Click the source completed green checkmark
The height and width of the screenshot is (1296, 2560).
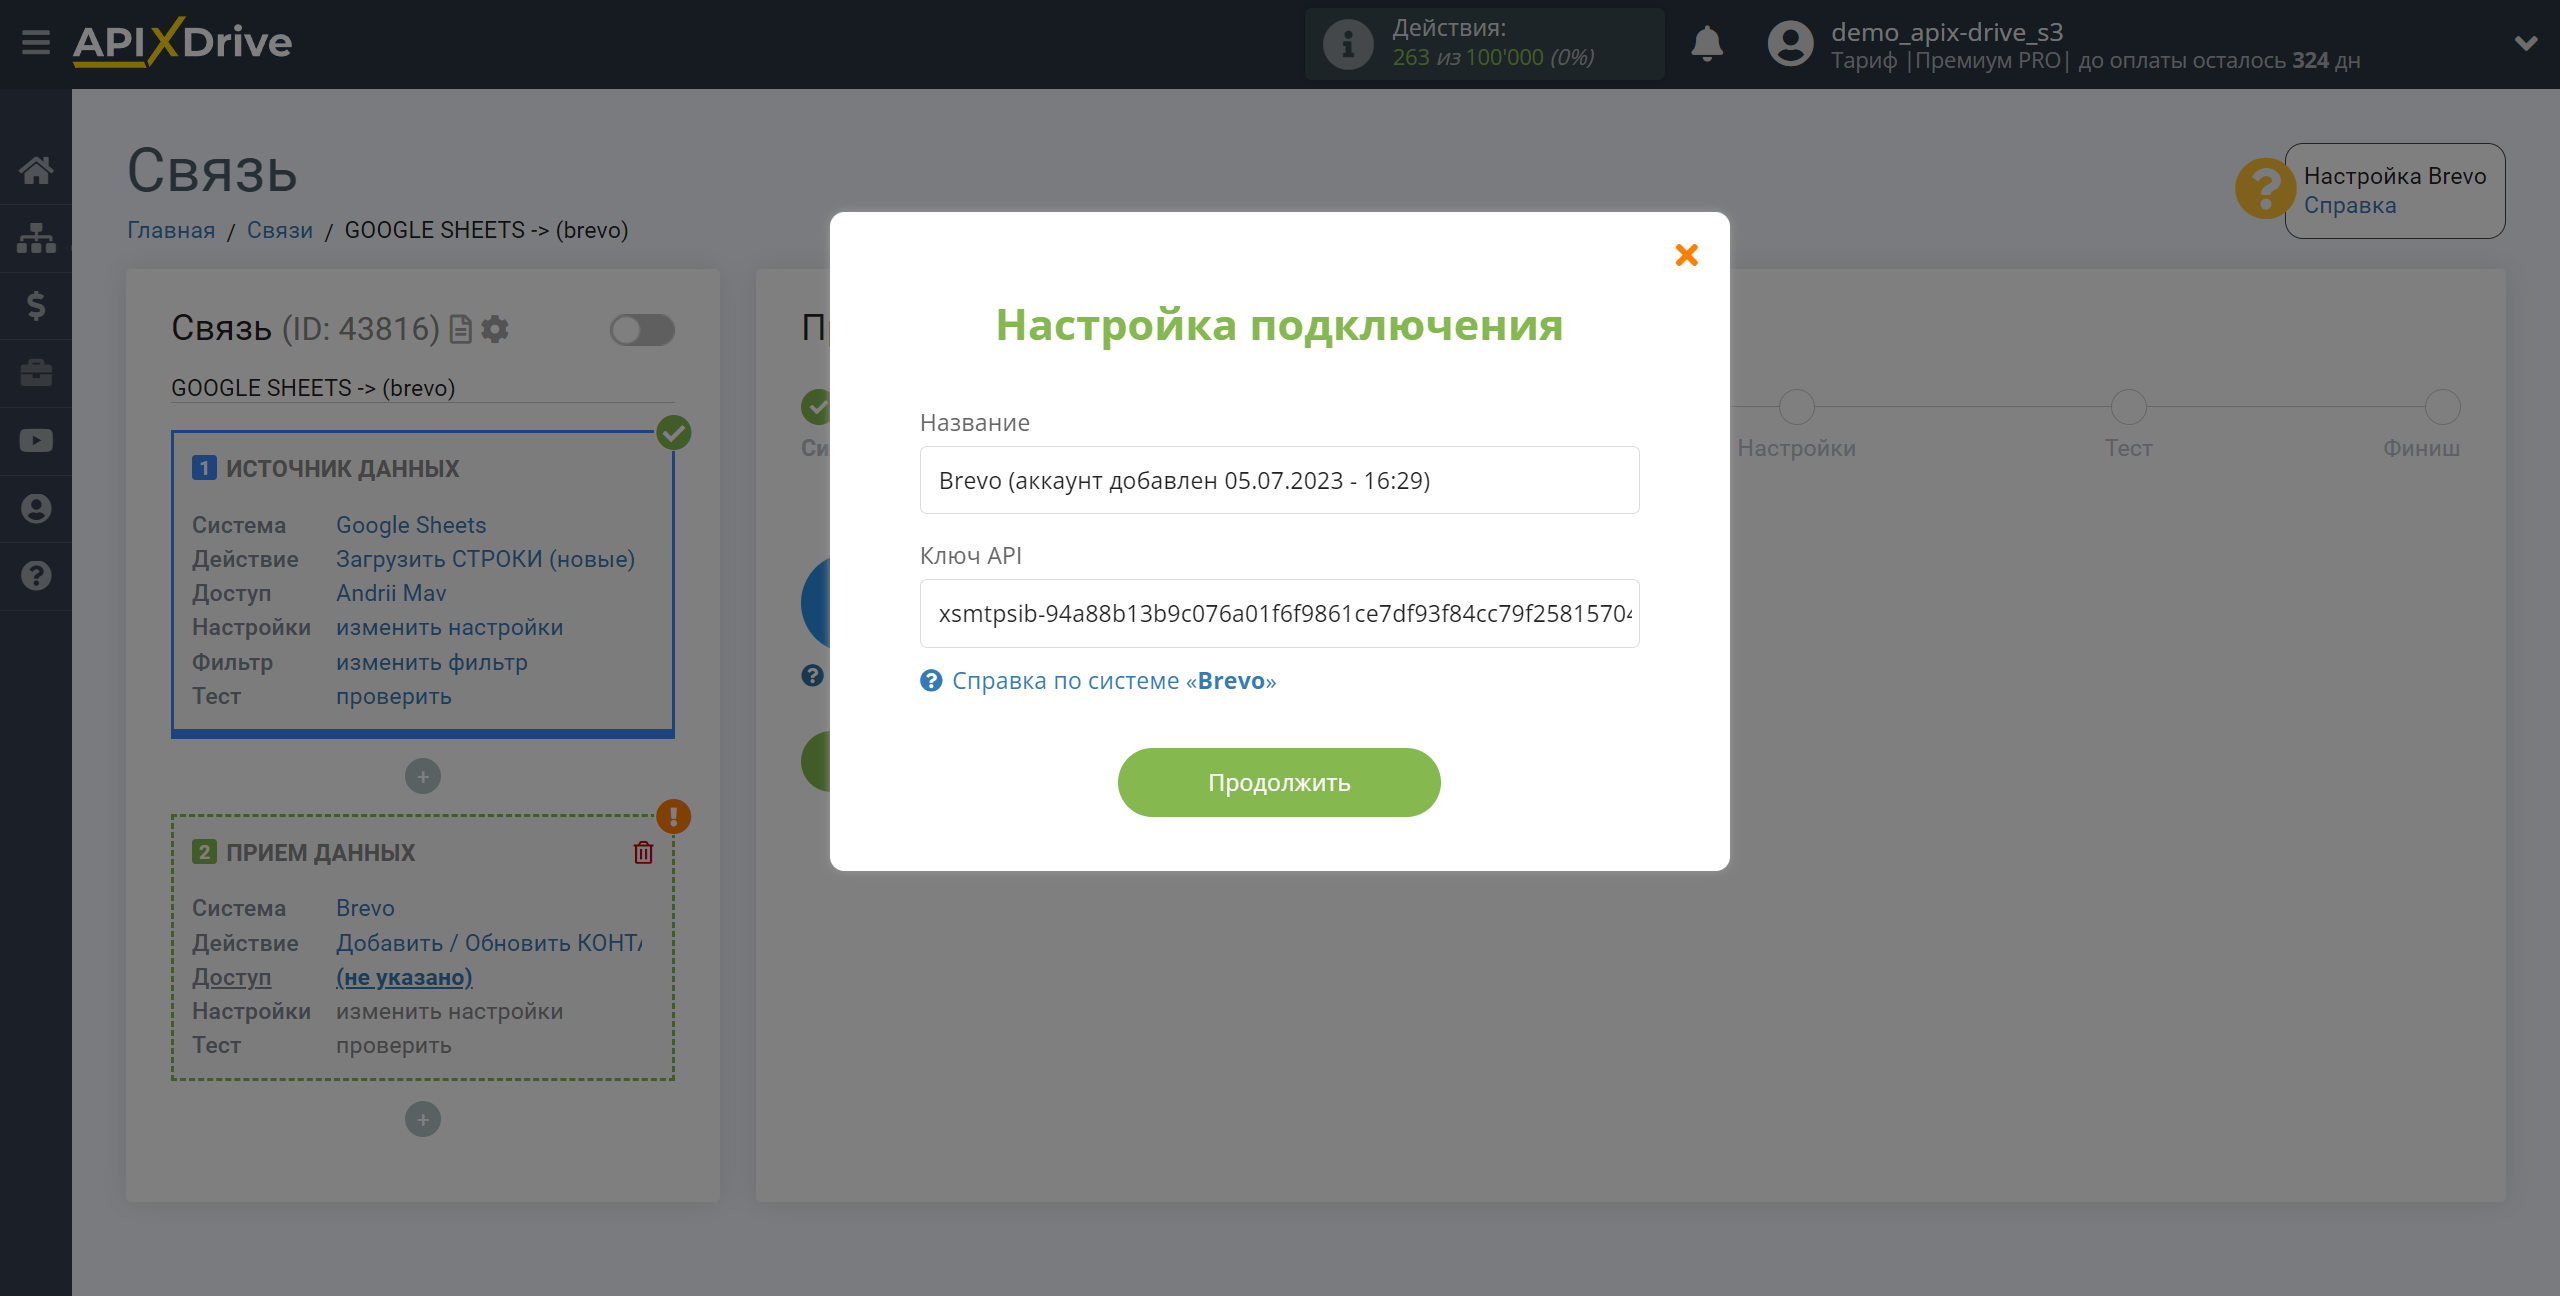674,433
